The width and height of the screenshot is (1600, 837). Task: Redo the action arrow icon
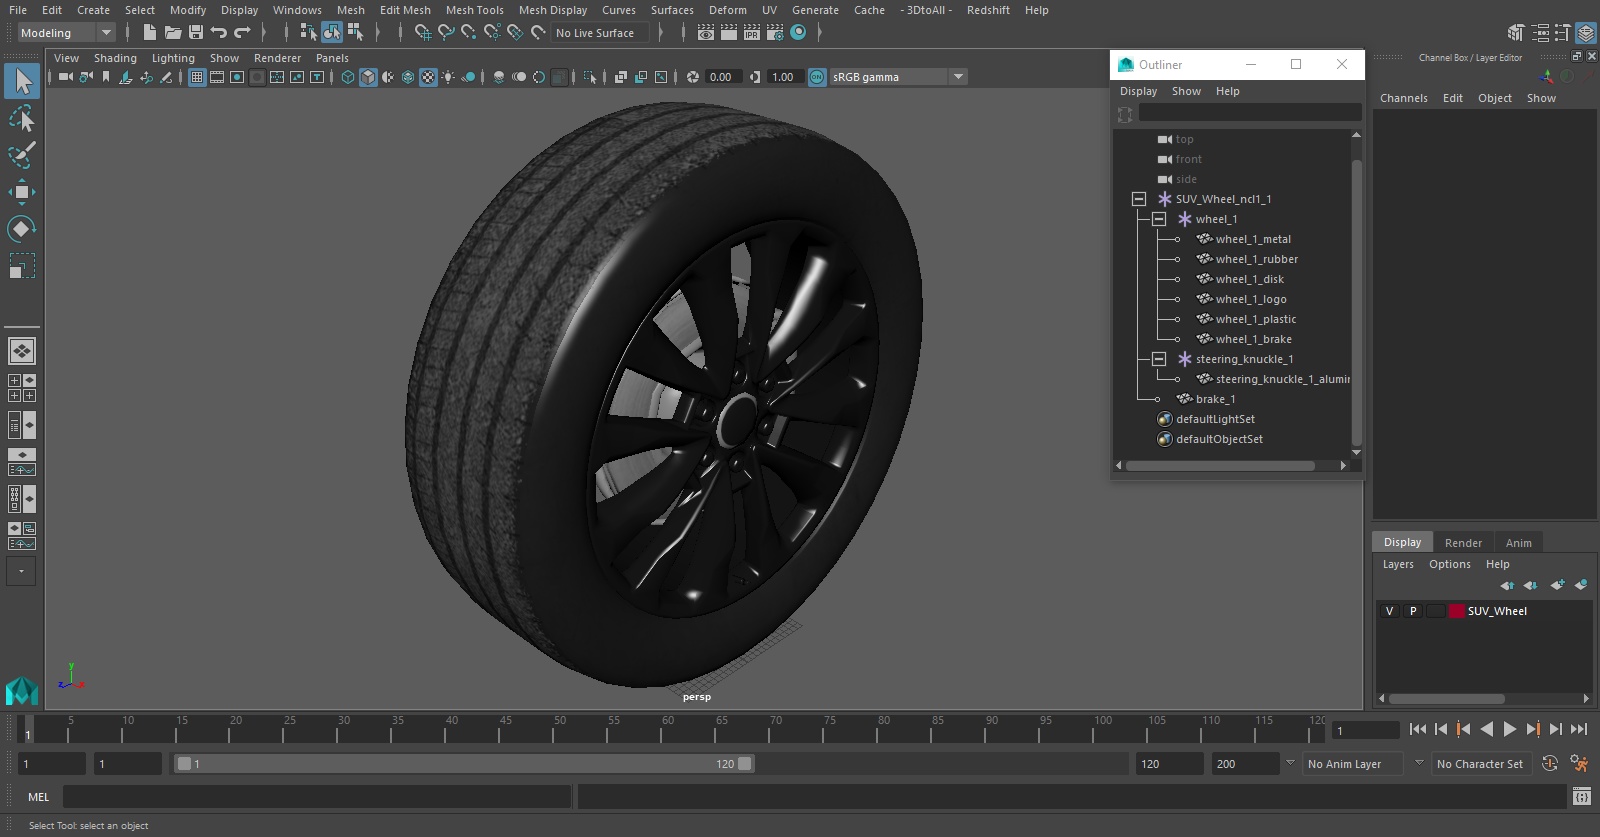243,33
